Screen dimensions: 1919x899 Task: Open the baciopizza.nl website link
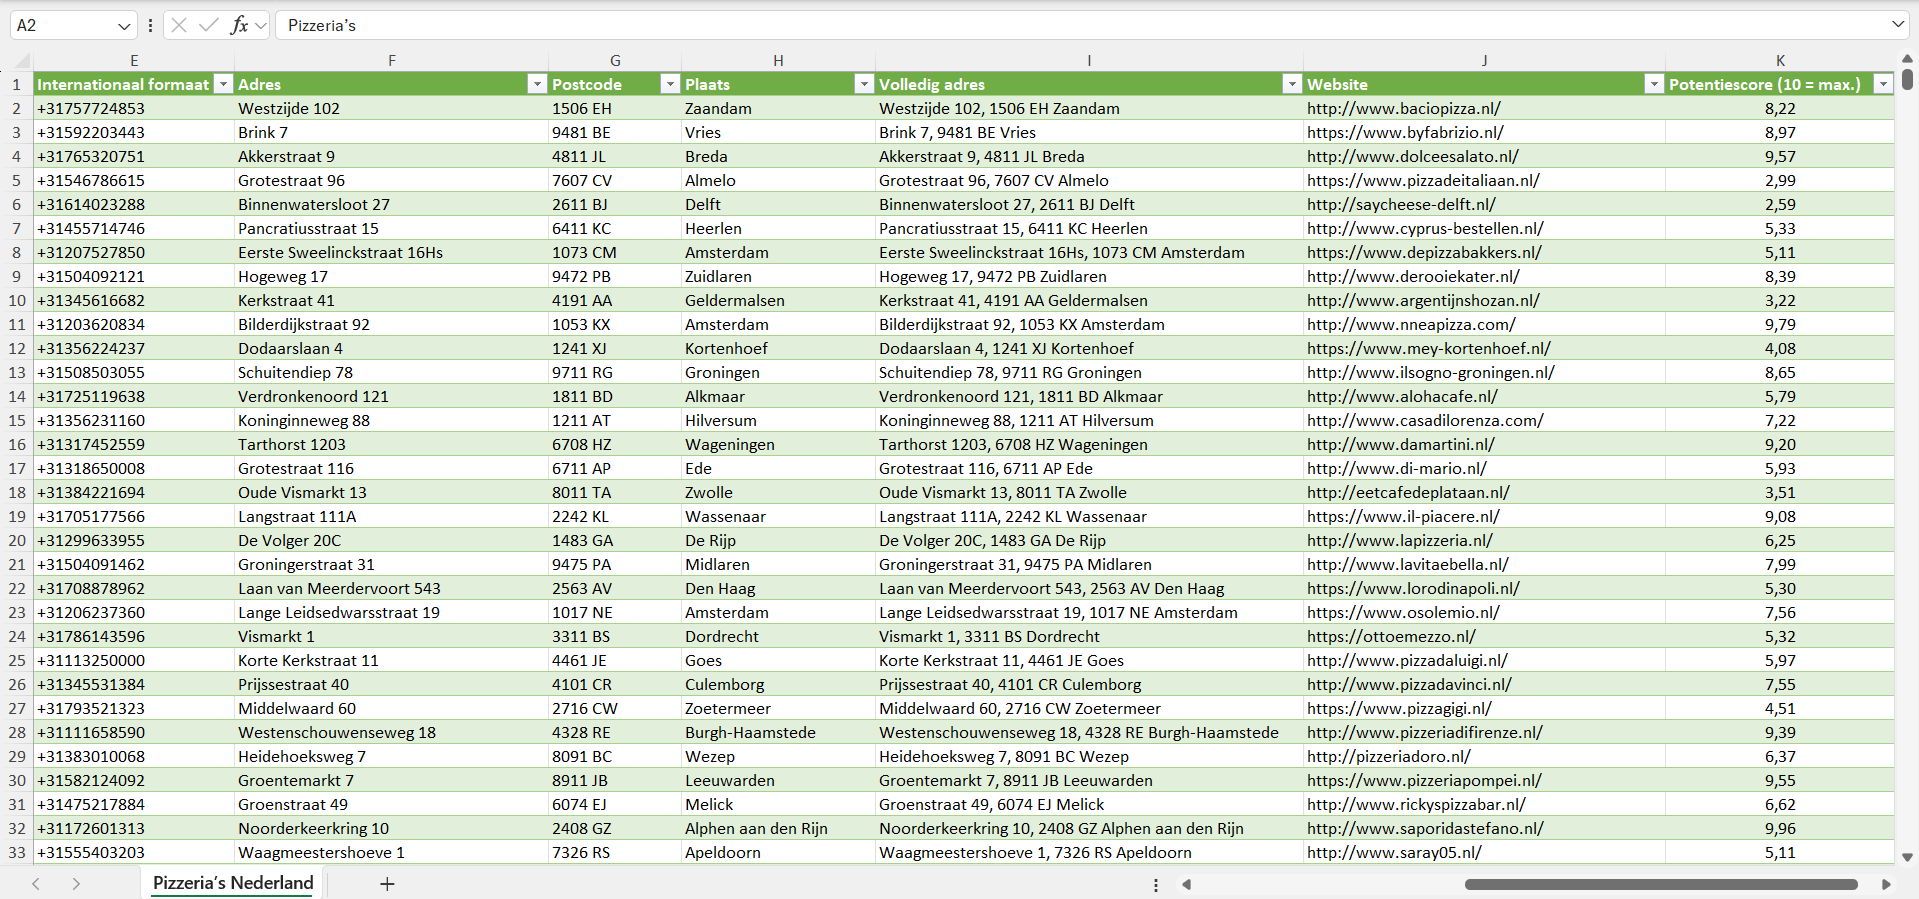click(x=1403, y=108)
